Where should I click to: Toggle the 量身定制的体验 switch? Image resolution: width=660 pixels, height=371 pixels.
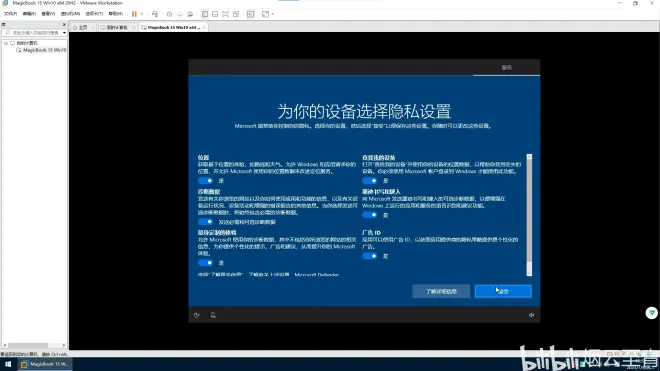pos(205,263)
